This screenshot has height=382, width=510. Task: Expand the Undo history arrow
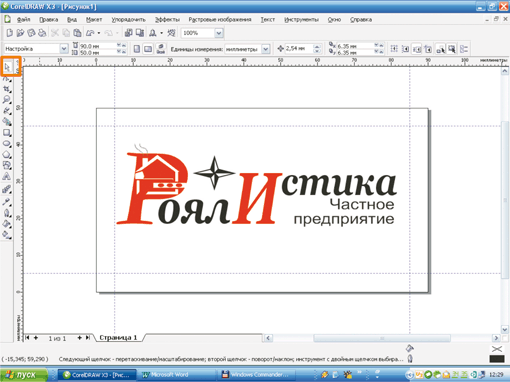click(x=99, y=33)
